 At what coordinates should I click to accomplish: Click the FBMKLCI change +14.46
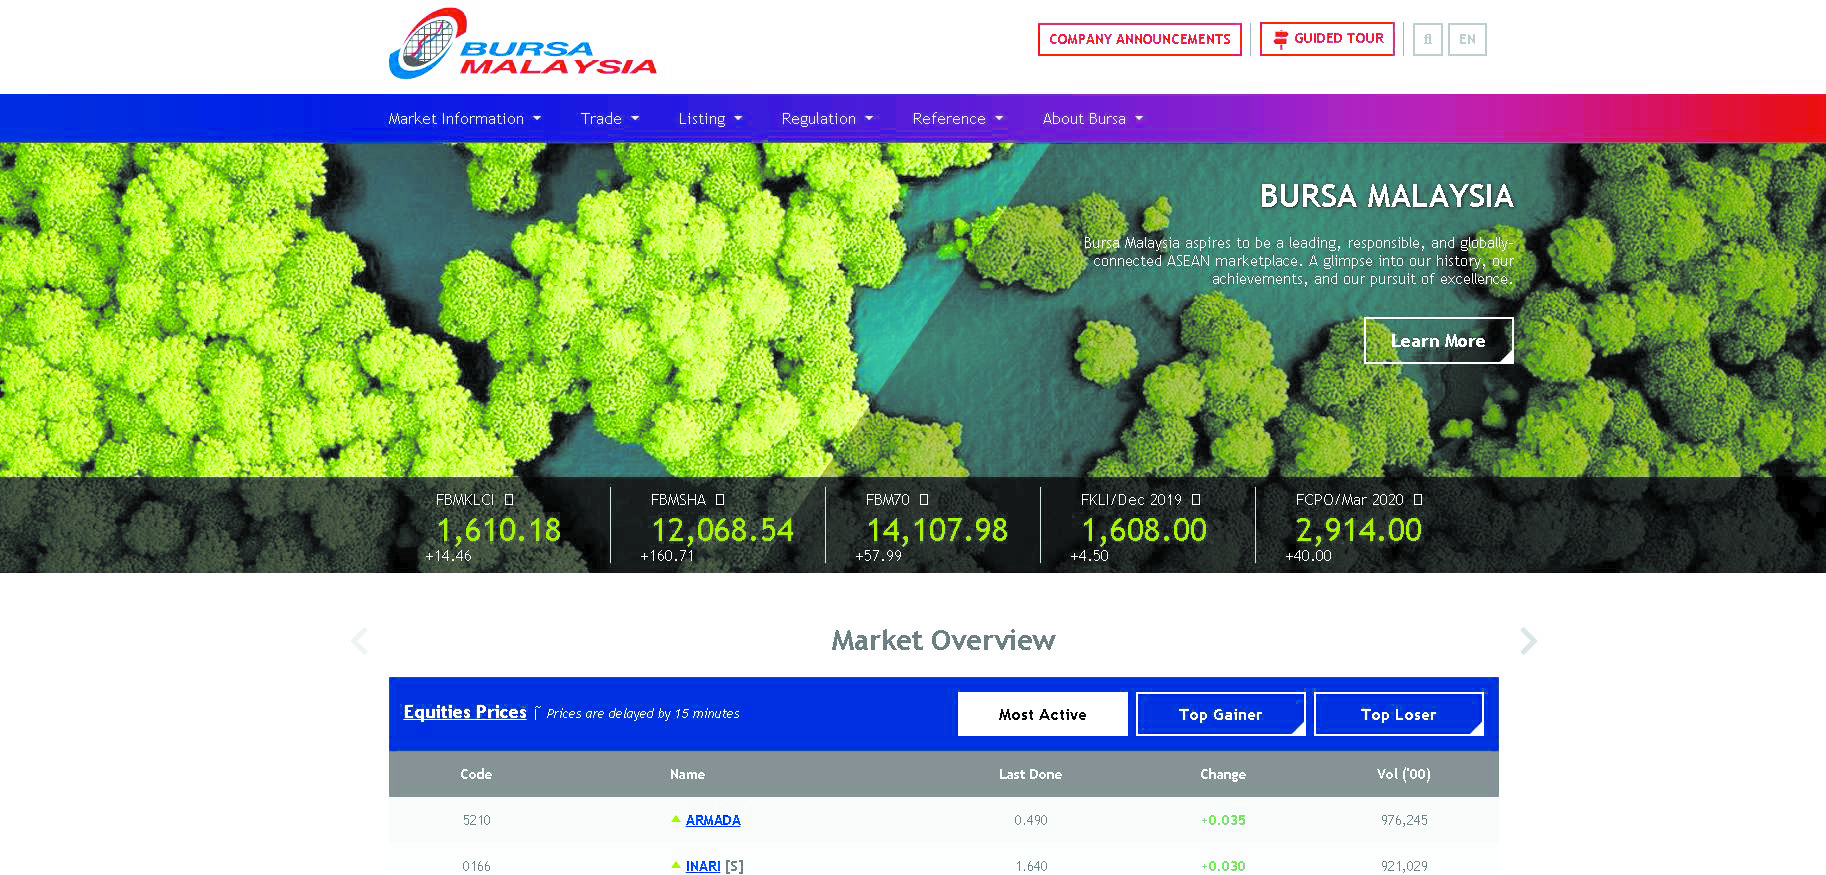448,556
